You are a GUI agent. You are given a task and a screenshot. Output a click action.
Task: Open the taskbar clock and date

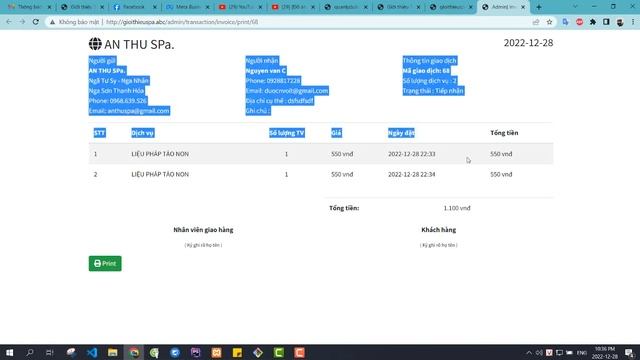(x=604, y=352)
